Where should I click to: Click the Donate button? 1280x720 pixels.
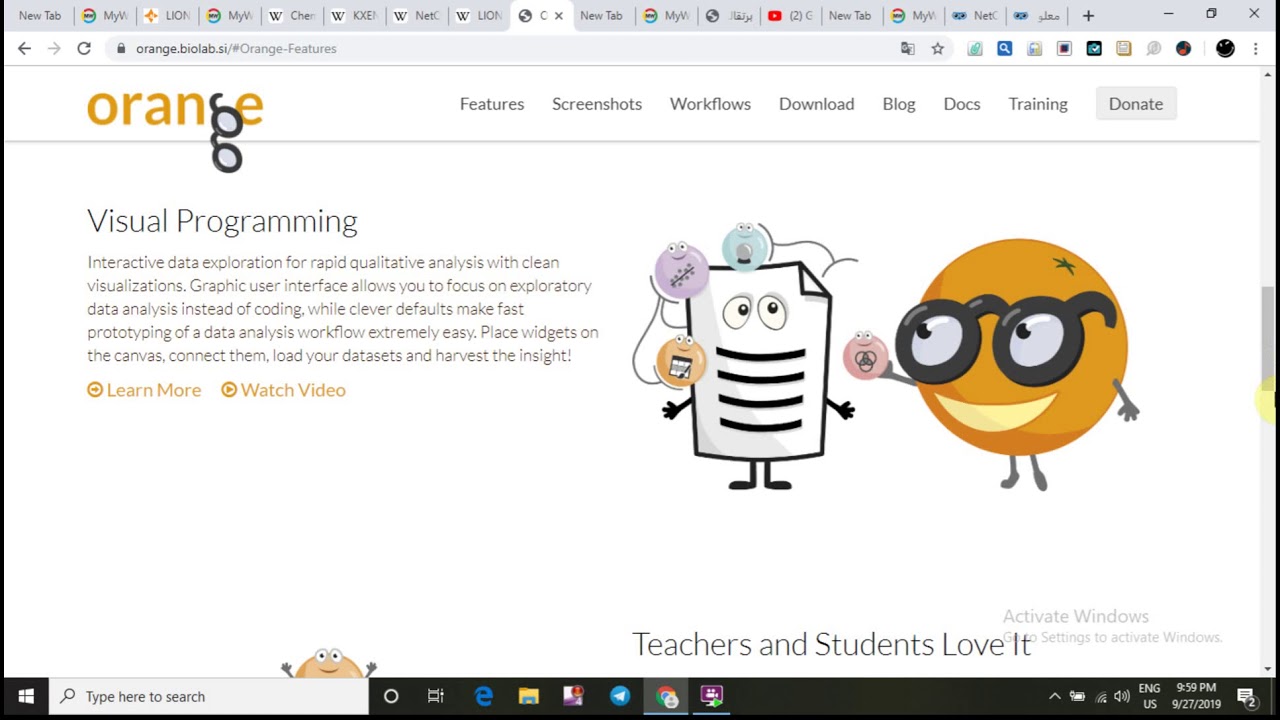[x=1136, y=104]
